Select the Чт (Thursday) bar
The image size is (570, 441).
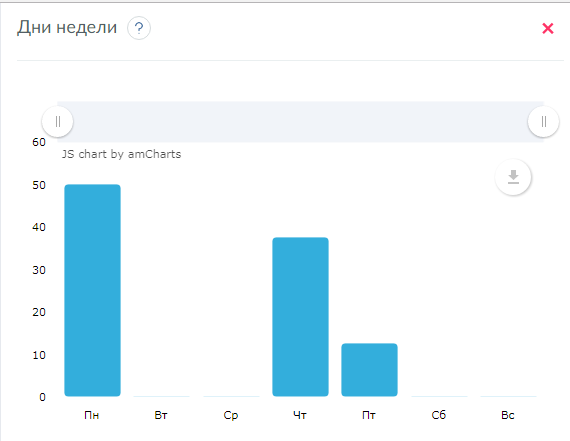point(301,317)
